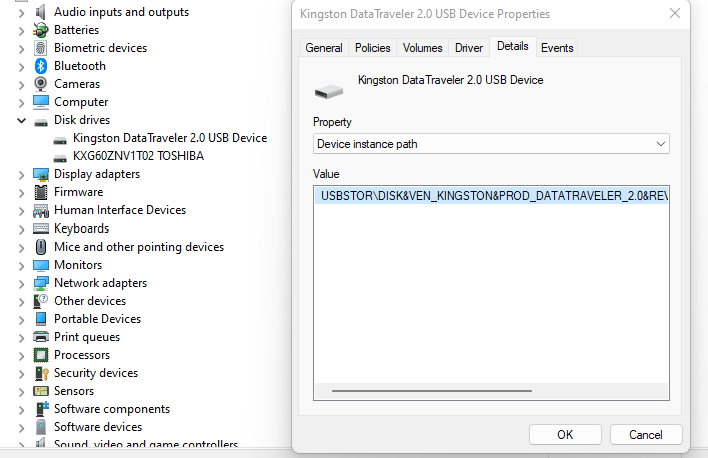Click the Cameras webcam icon

coord(41,84)
